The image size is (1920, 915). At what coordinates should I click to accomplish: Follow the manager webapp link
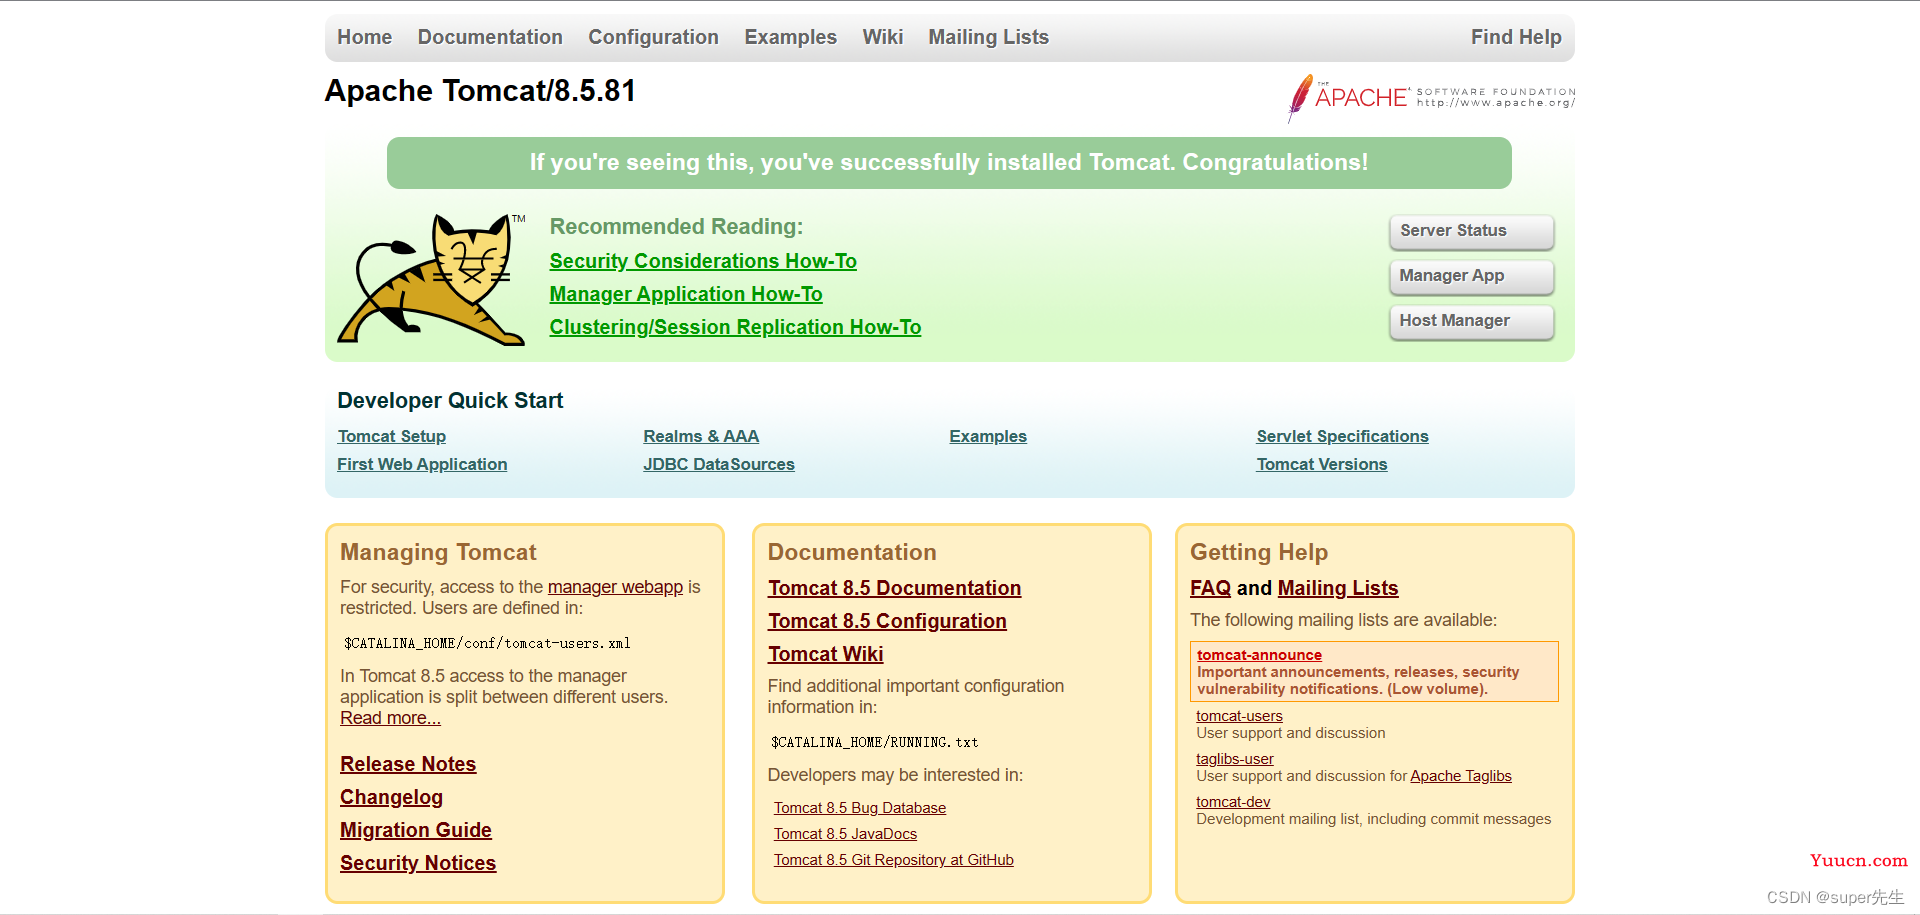click(615, 587)
